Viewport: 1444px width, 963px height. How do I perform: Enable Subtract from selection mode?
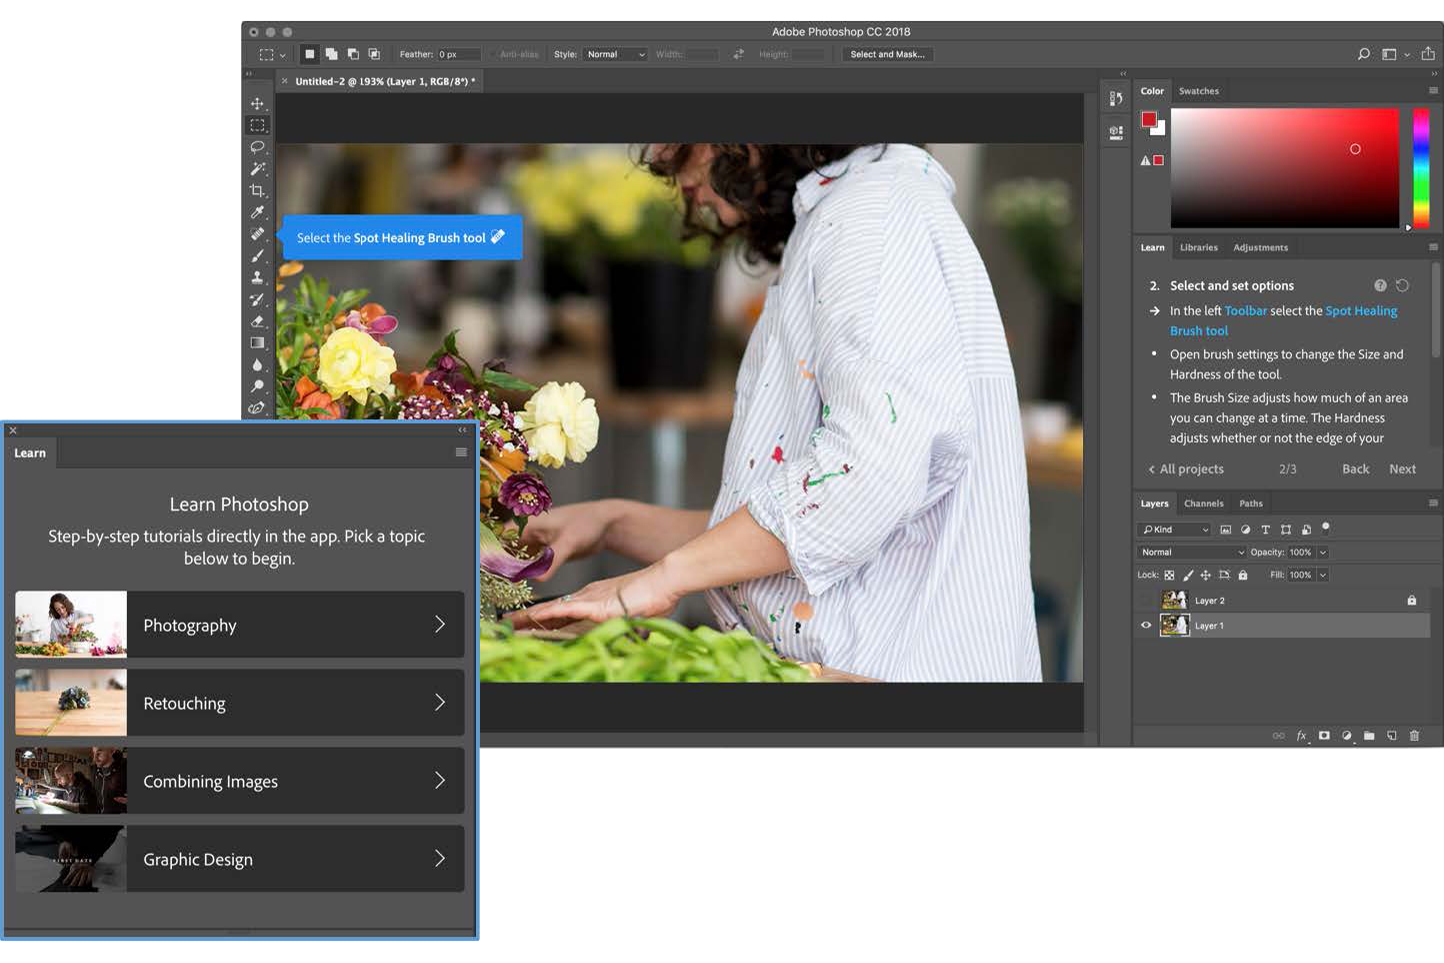[353, 54]
